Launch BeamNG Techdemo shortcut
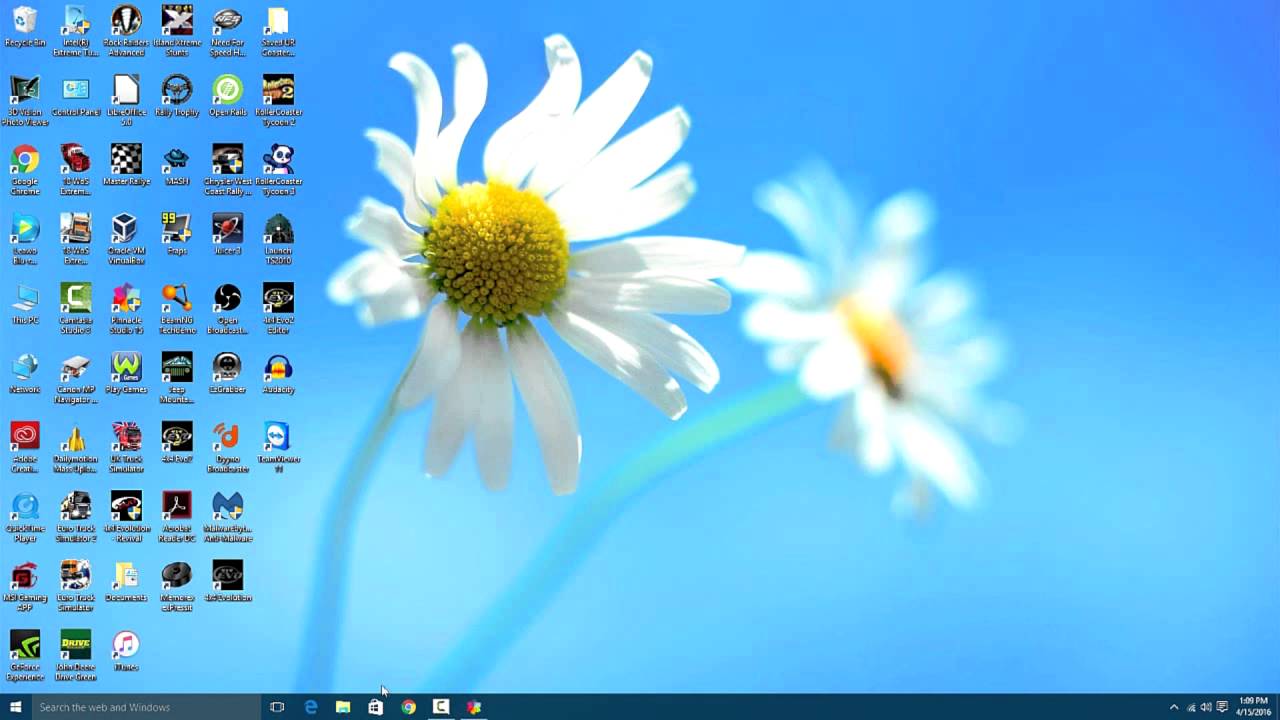The height and width of the screenshot is (720, 1280). tap(177, 308)
